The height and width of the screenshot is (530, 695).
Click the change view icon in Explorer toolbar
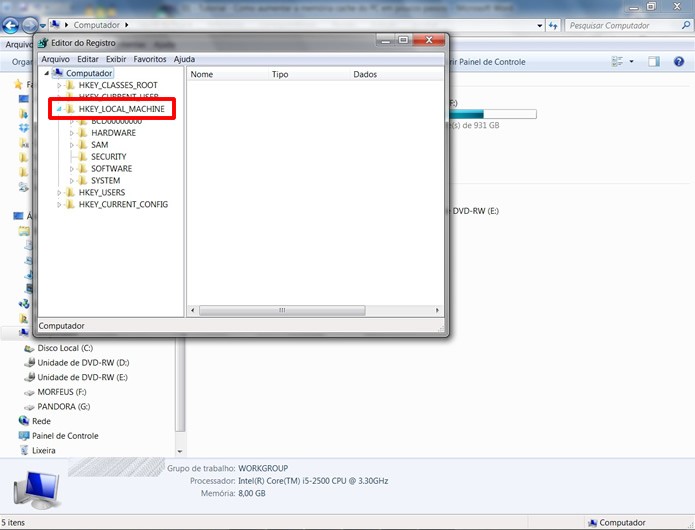[617, 62]
